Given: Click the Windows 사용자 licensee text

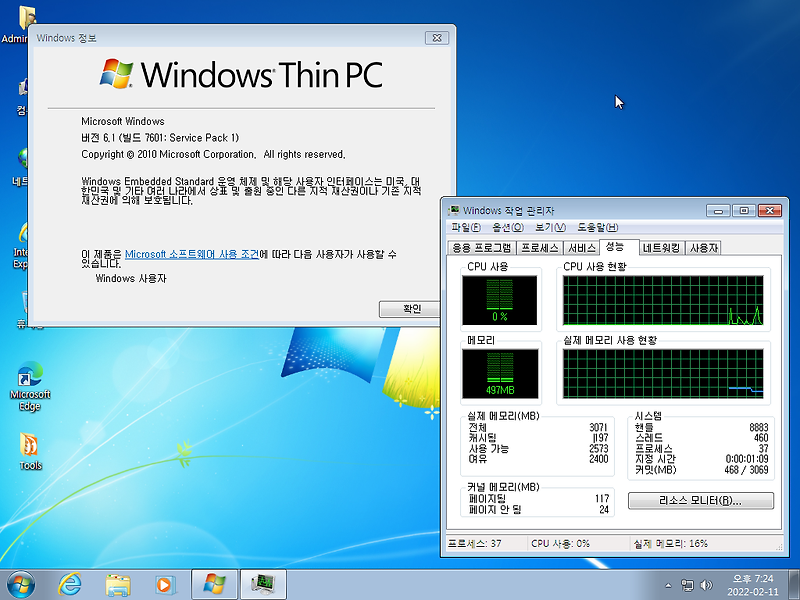Looking at the screenshot, I should tap(131, 279).
